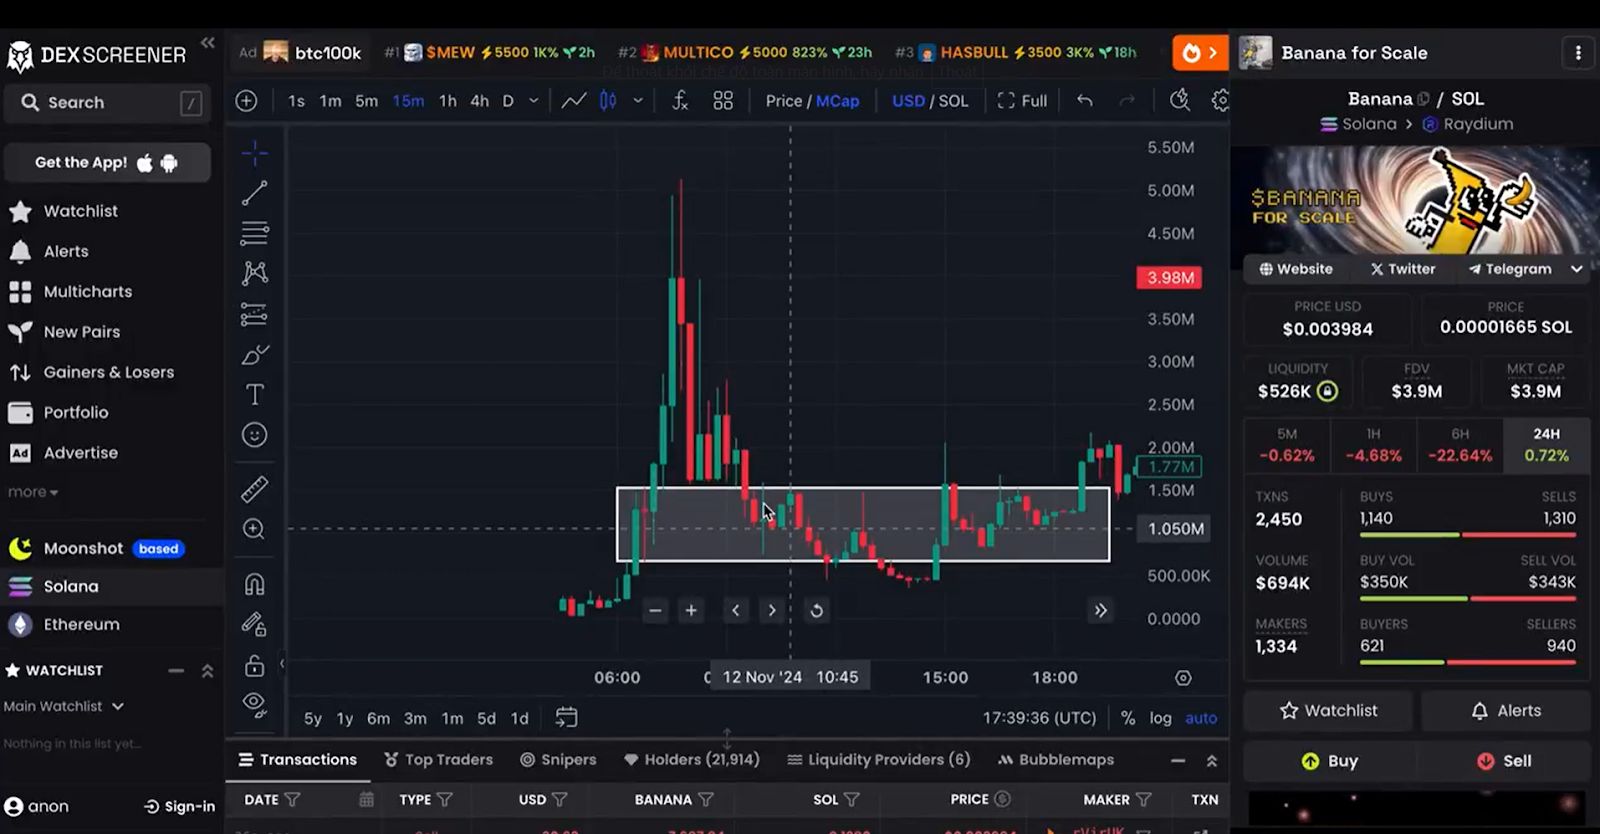Select the crosshair cursor tool
1600x834 pixels.
pos(254,153)
